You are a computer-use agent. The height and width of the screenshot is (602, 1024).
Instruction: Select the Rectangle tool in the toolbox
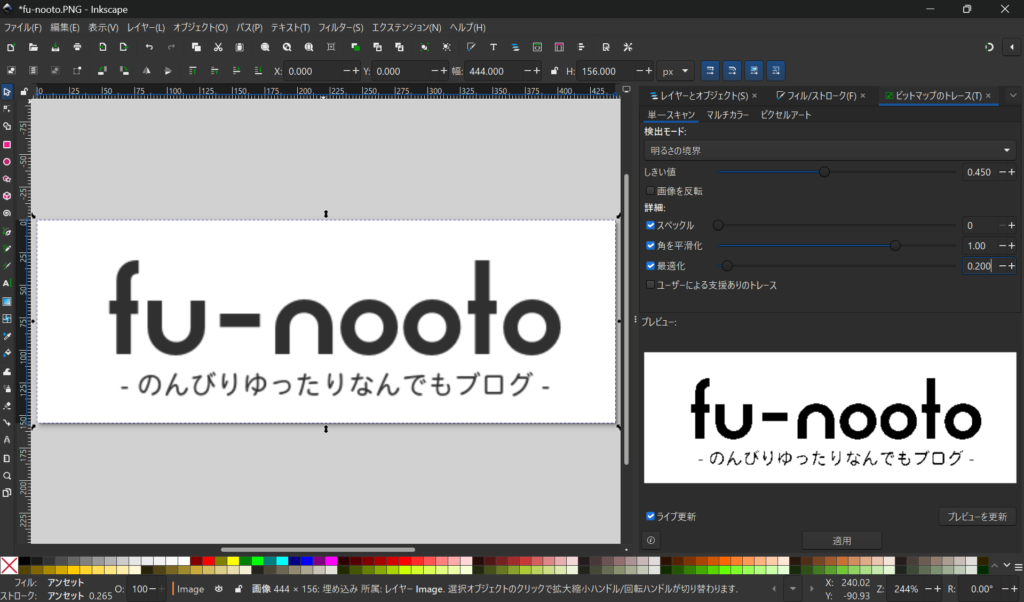[7, 144]
